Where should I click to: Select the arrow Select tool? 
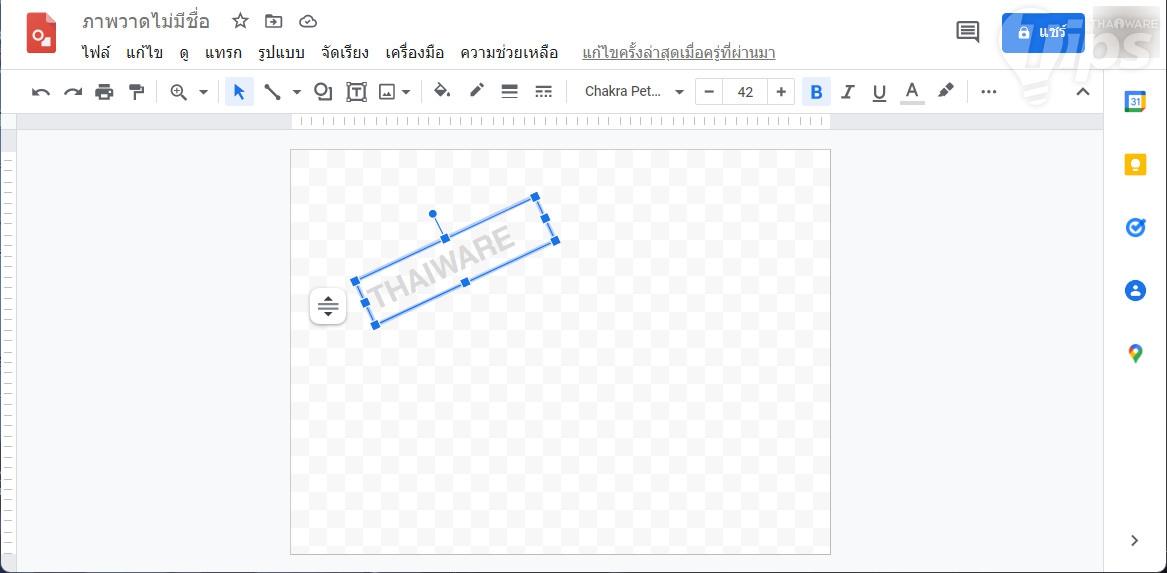coord(239,92)
